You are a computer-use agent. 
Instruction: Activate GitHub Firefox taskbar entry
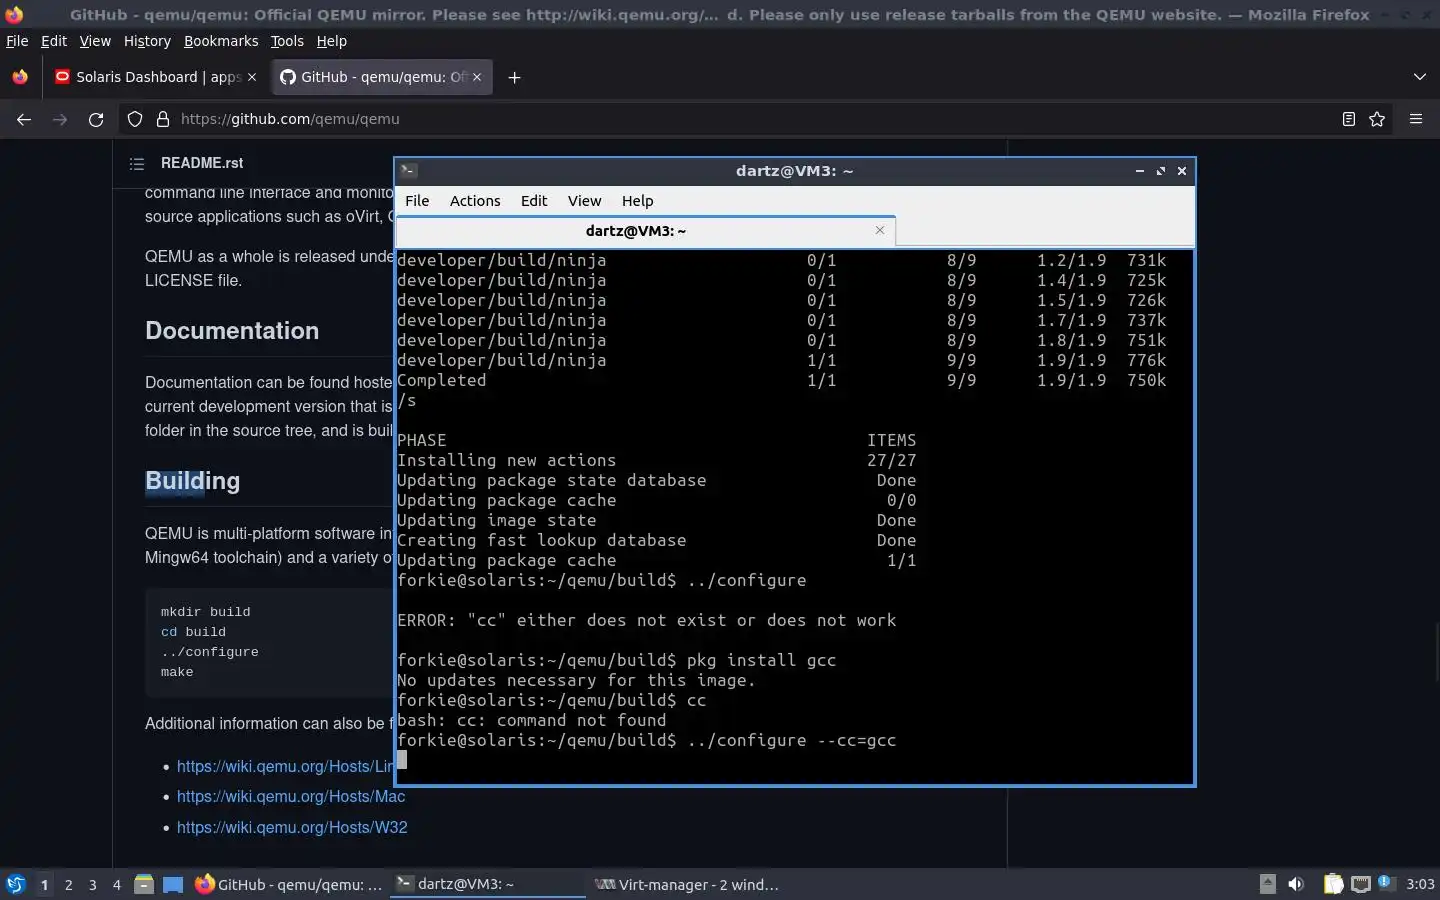point(288,884)
